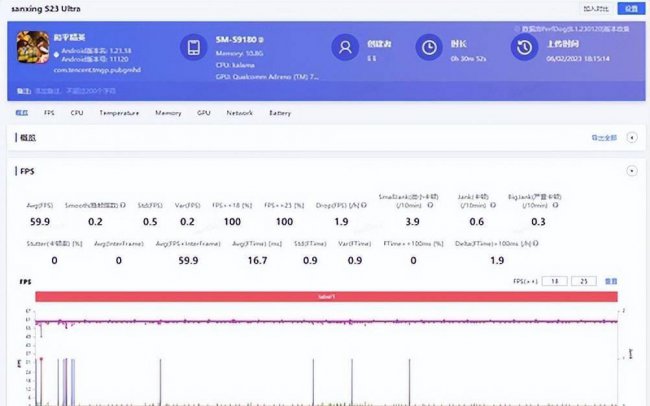
Task: Click the Drop(FPS) value 1.9
Action: coord(341,222)
